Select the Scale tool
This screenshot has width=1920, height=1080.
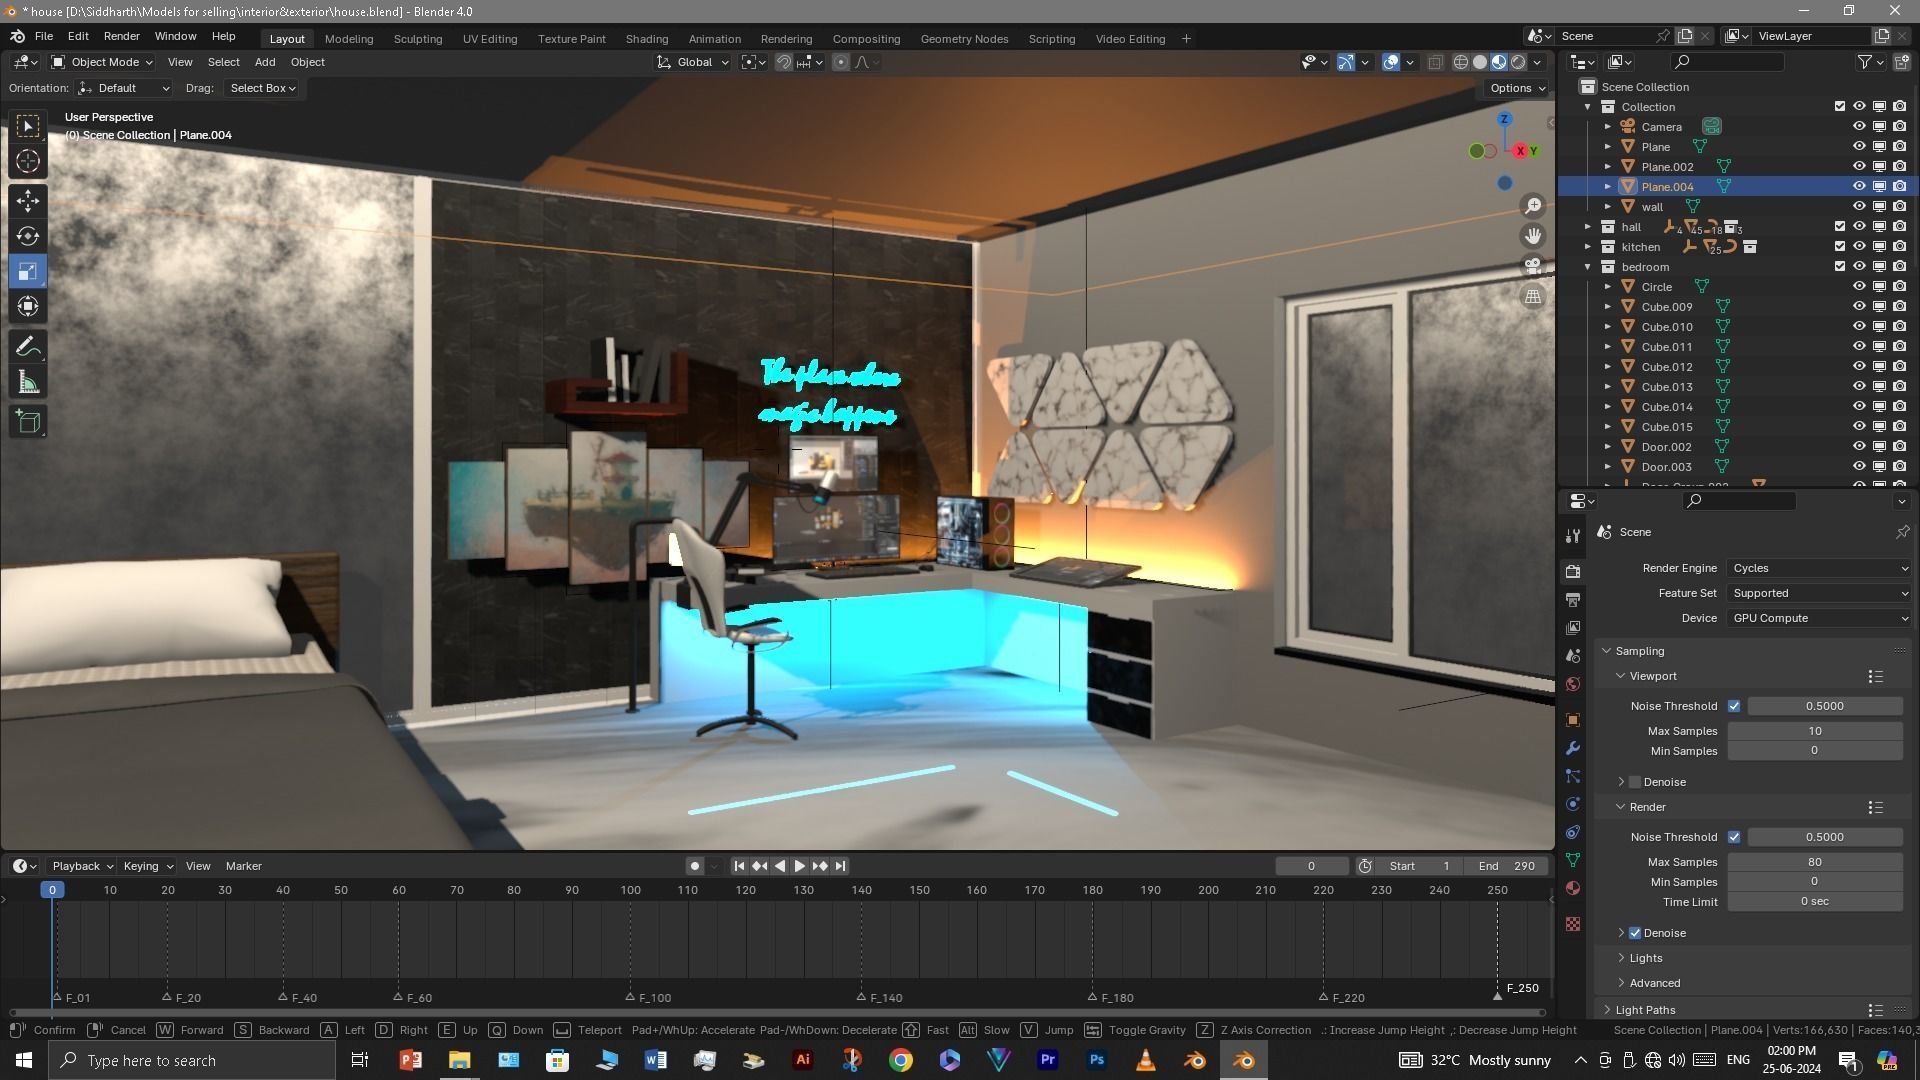[x=28, y=271]
